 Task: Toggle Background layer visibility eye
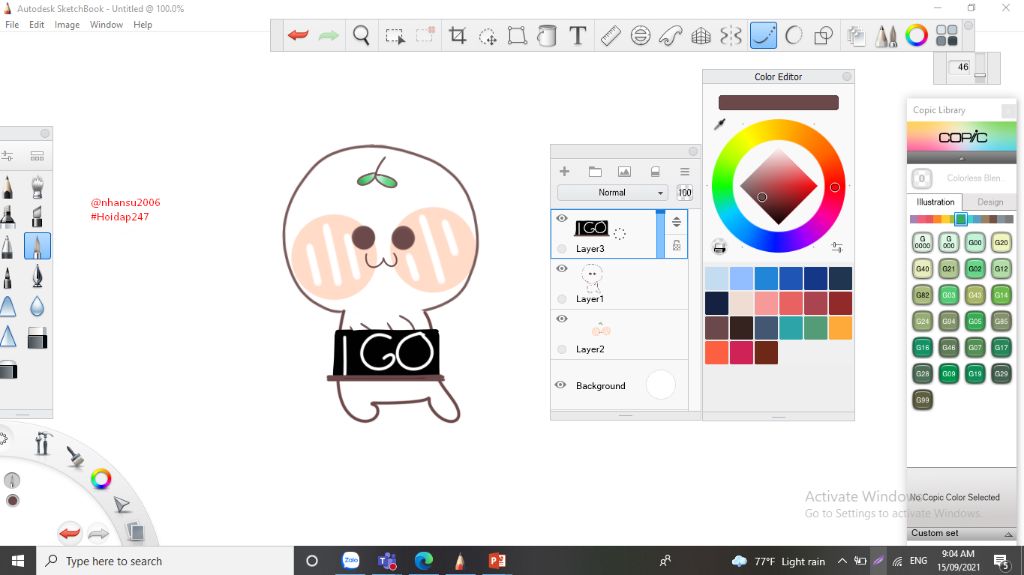[560, 385]
